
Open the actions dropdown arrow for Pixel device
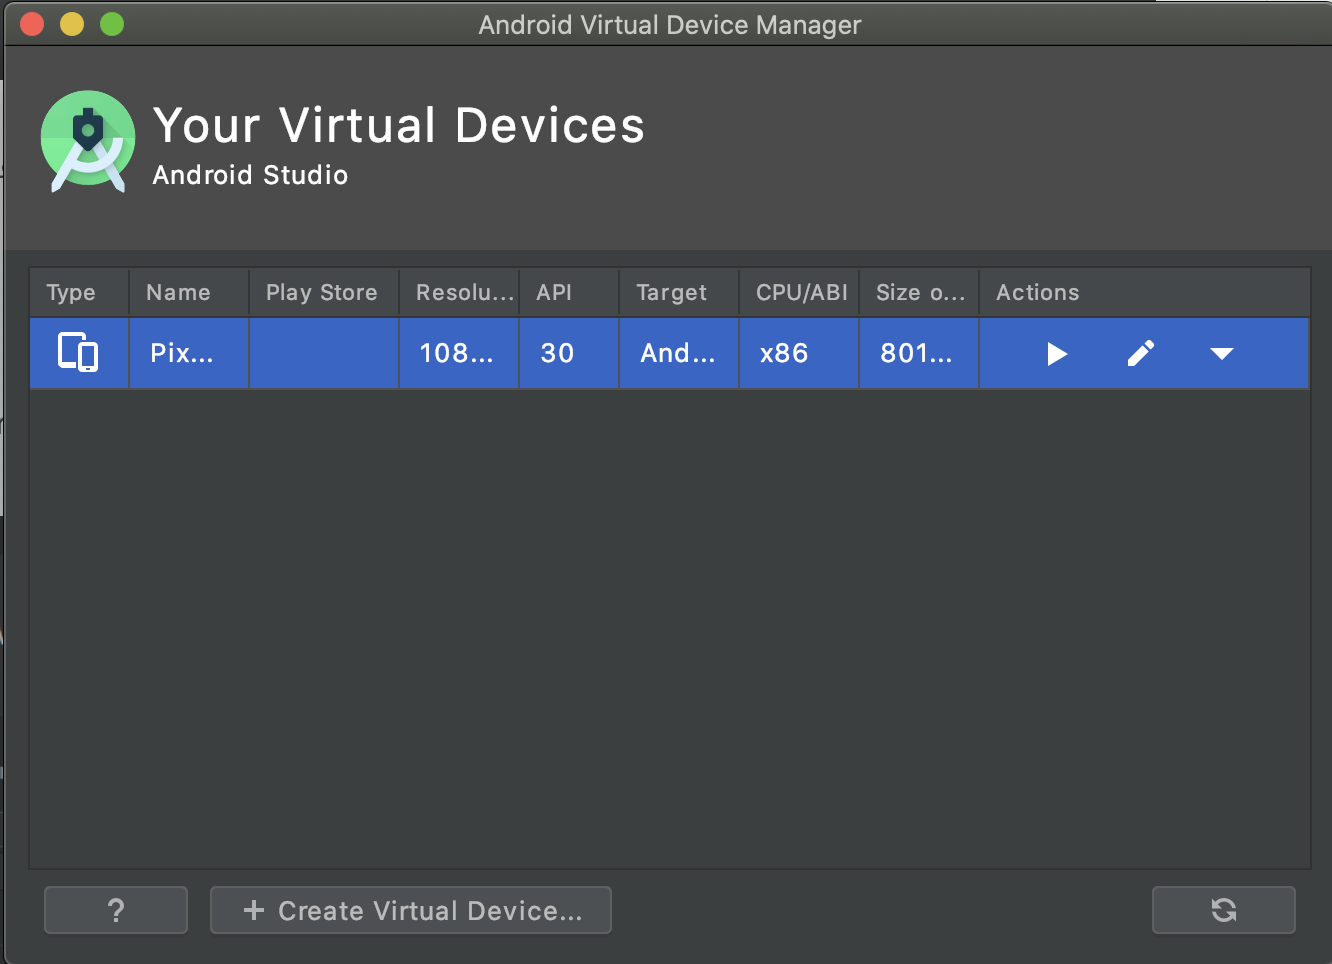pyautogui.click(x=1222, y=353)
